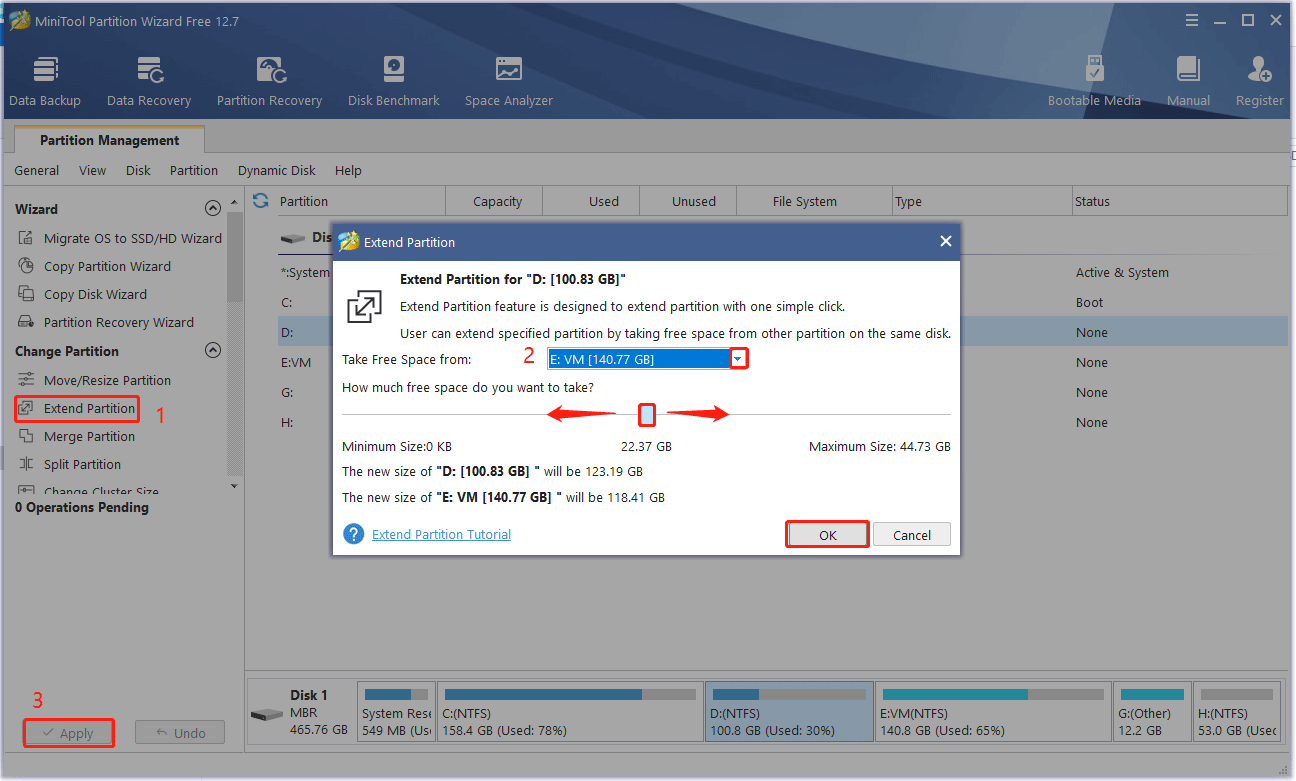Select the C:(NTFS) partition block
This screenshot has width=1296, height=781.
click(x=570, y=712)
